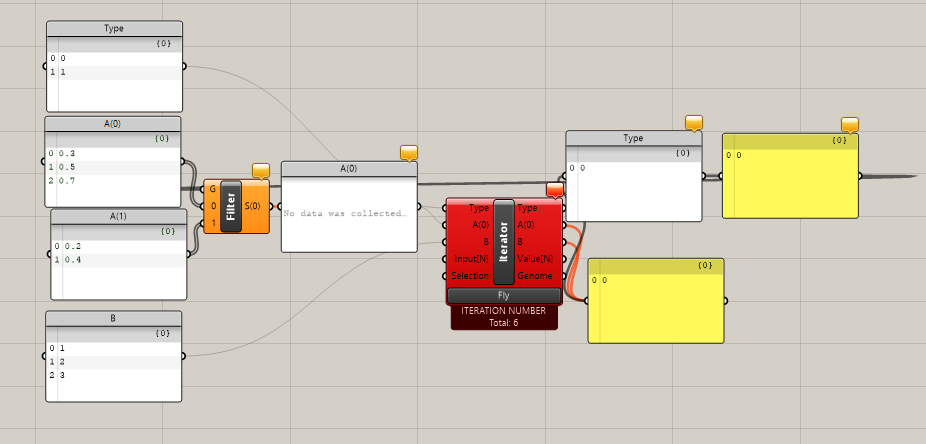The height and width of the screenshot is (444, 926).
Task: Select the Iterator component label
Action: coord(504,242)
